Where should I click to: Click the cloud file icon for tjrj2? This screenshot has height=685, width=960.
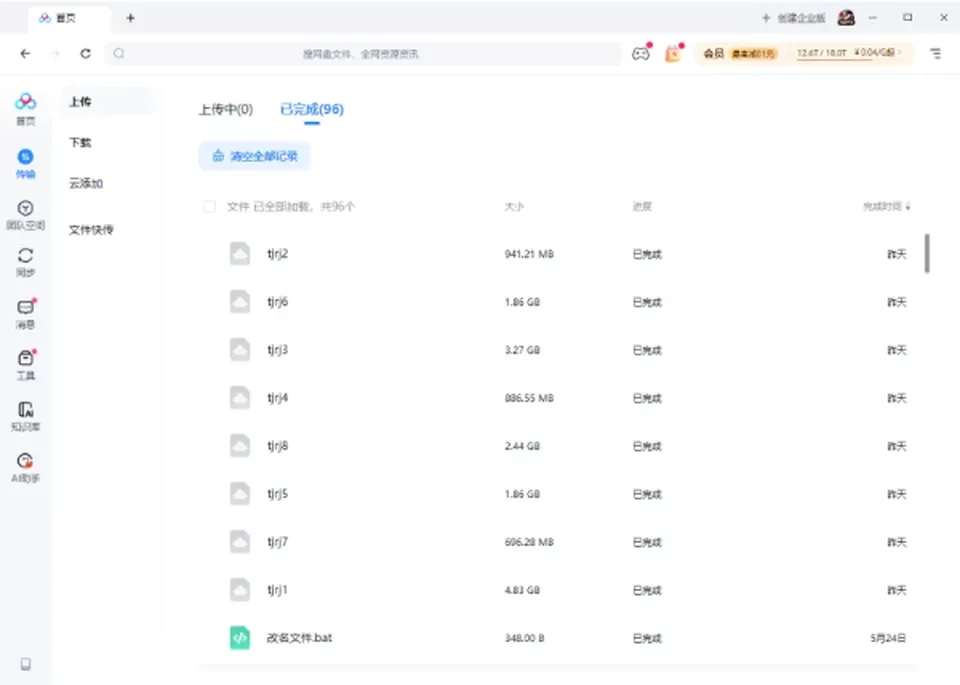point(239,254)
